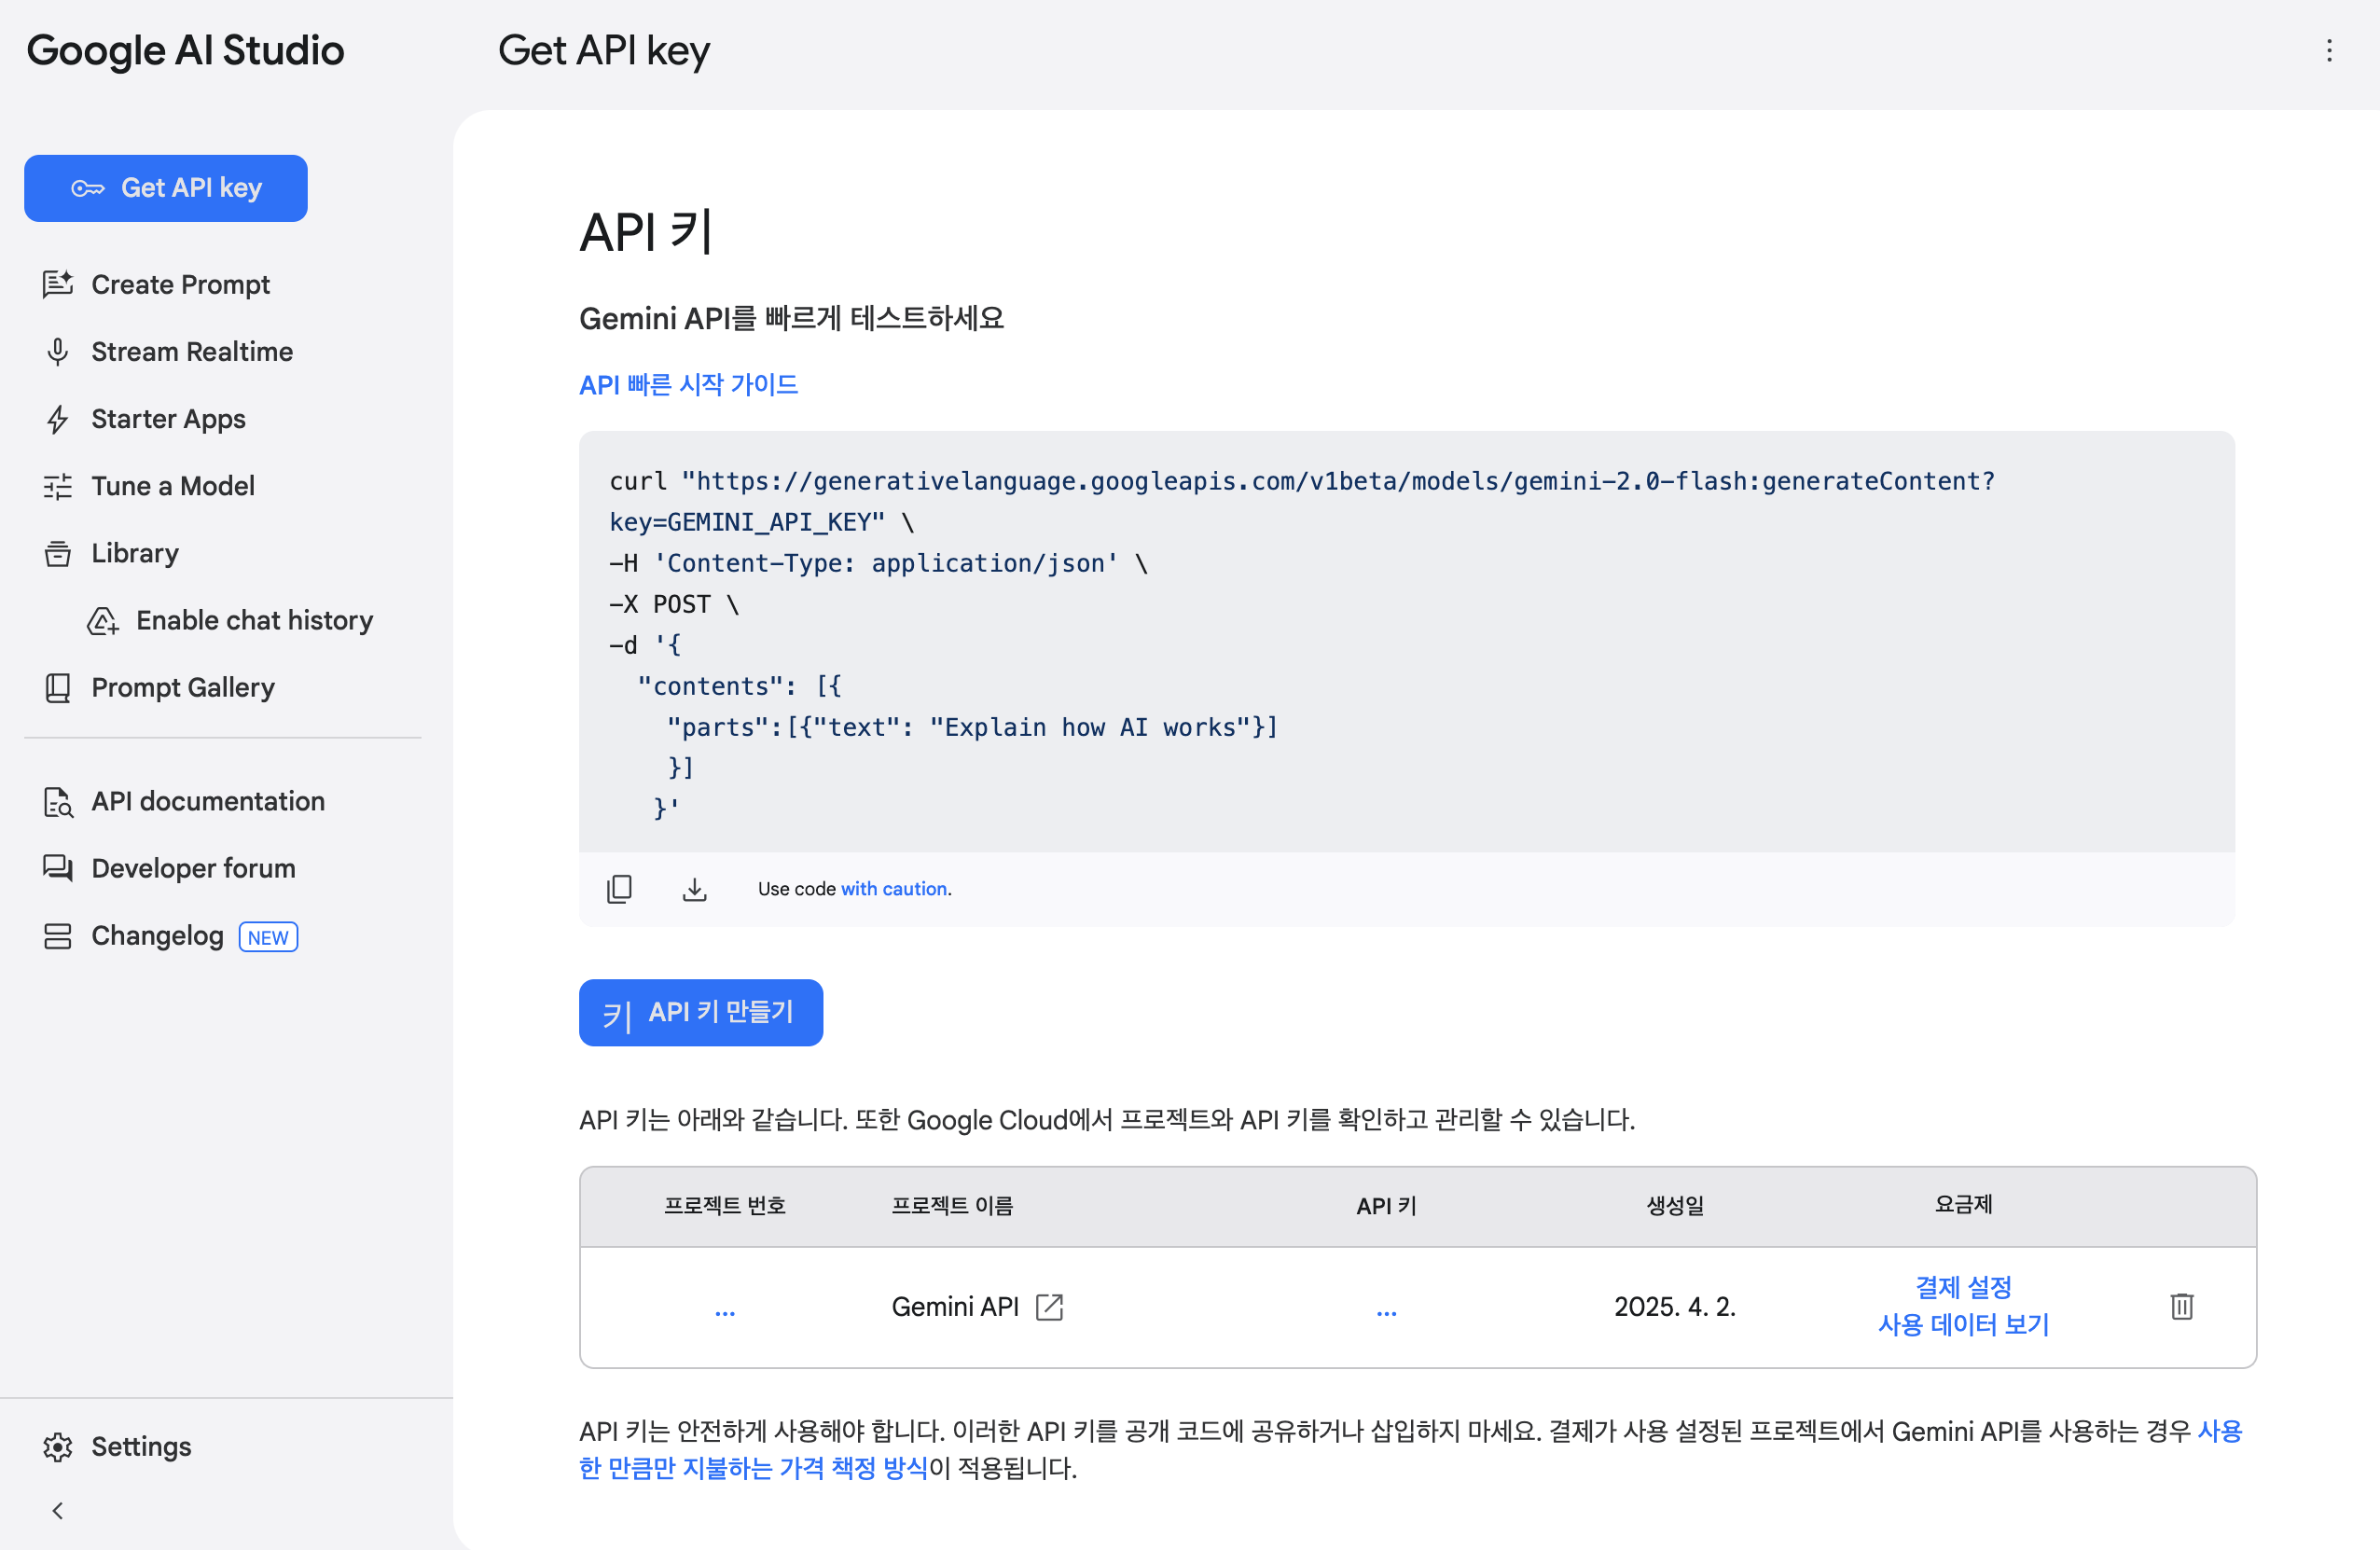2380x1550 pixels.
Task: Collapse the sidebar with the chevron
Action: [58, 1510]
